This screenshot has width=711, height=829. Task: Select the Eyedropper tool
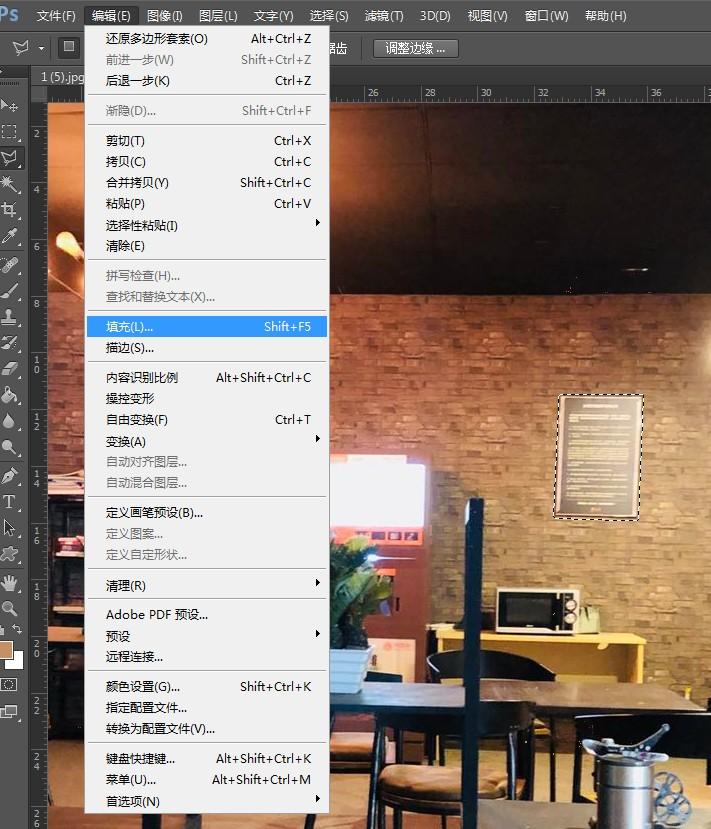tap(10, 236)
